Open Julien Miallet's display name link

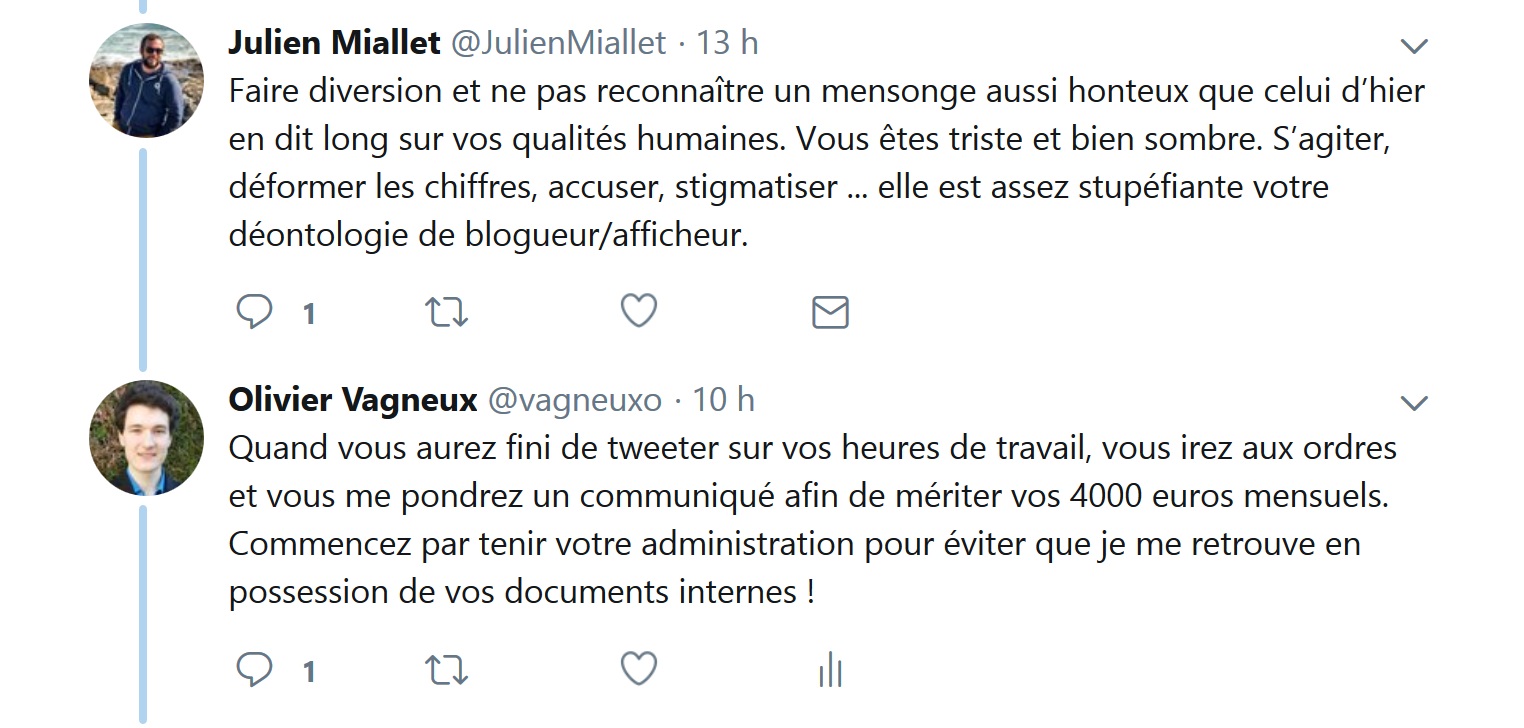pos(334,43)
